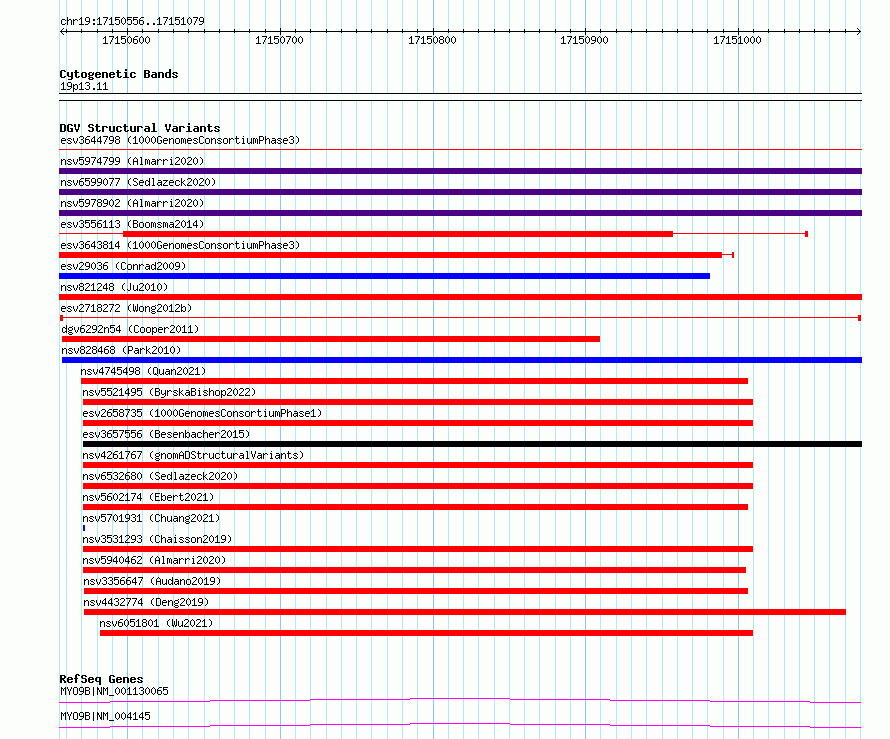The height and width of the screenshot is (739, 890).
Task: Click the 19p13.11 band label
Action: pyautogui.click(x=84, y=86)
